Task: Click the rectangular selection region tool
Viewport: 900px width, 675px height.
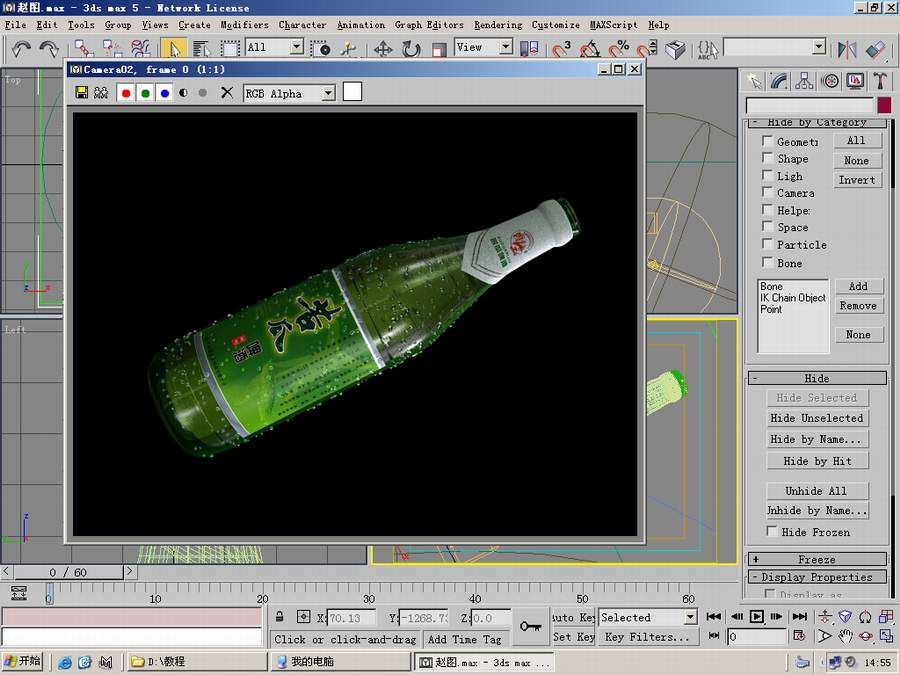Action: [x=230, y=49]
